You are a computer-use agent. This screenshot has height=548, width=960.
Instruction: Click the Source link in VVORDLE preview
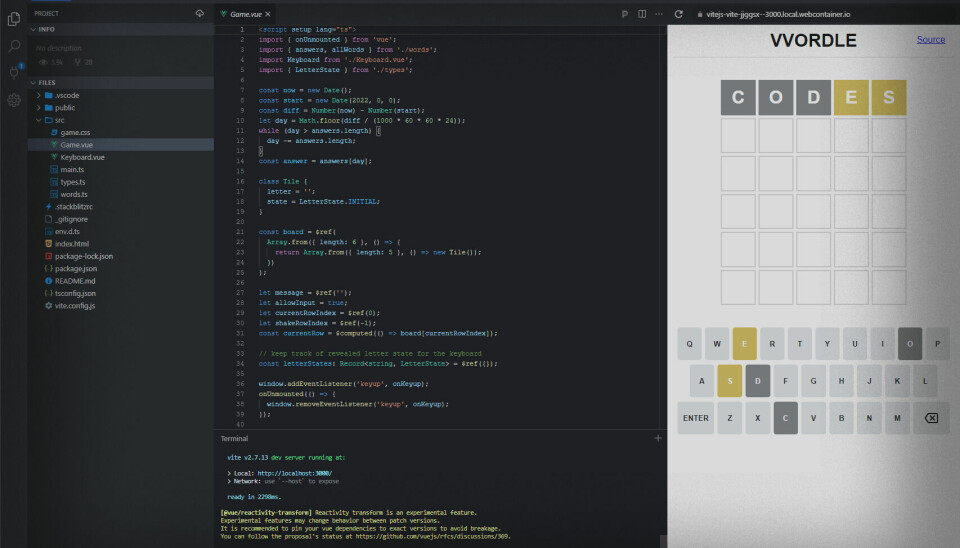coord(931,39)
